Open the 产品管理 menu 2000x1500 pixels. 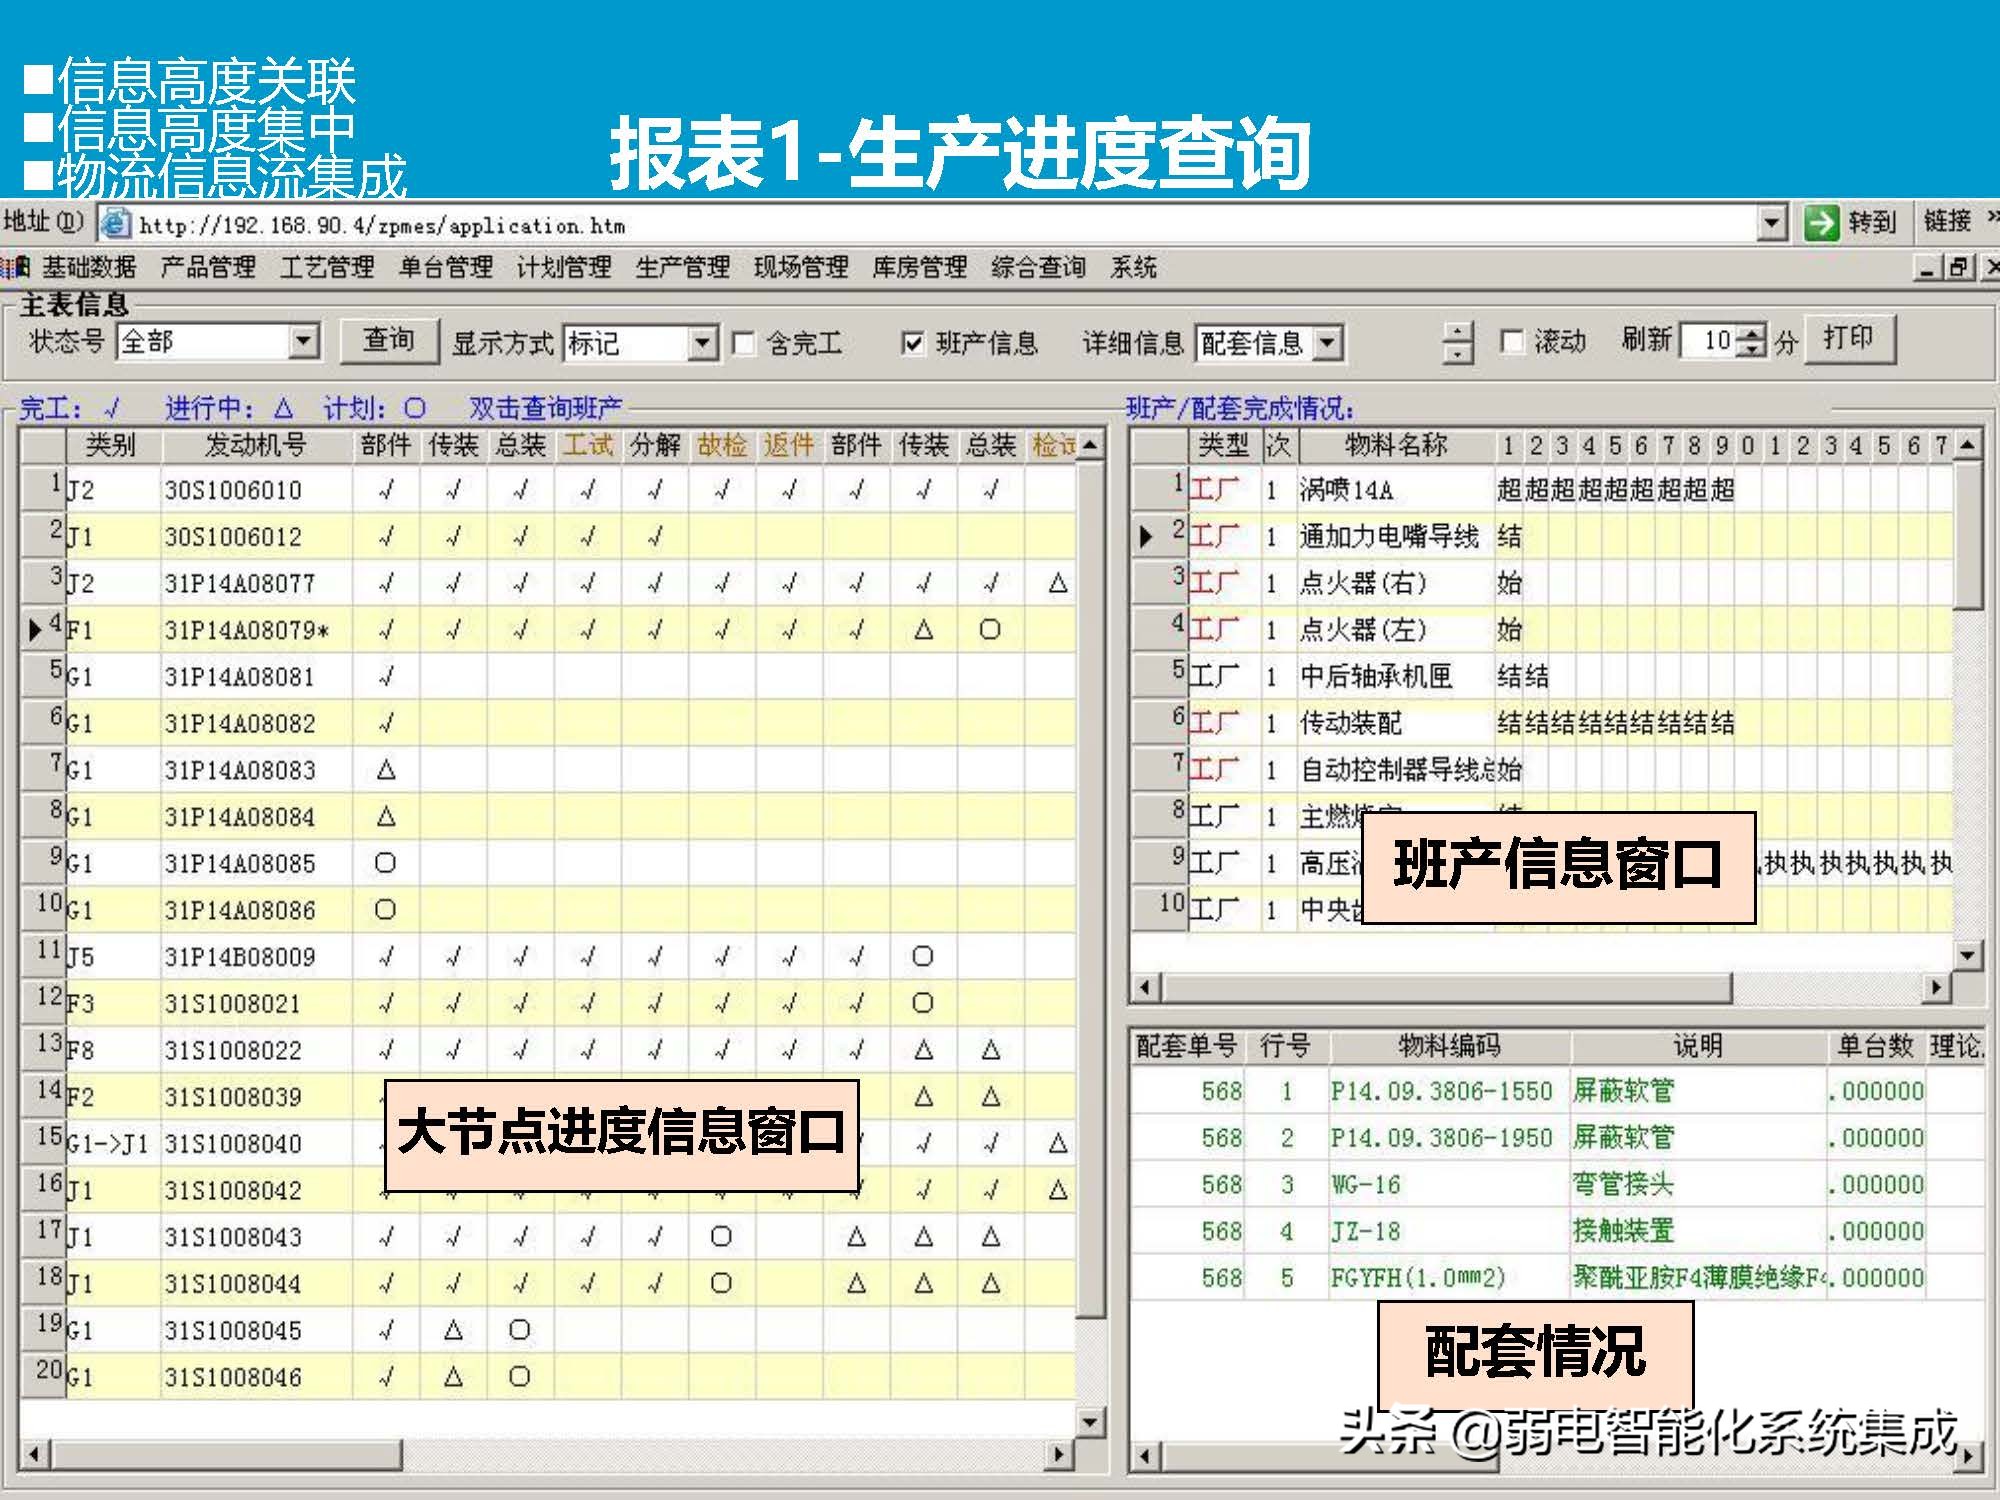[x=208, y=267]
